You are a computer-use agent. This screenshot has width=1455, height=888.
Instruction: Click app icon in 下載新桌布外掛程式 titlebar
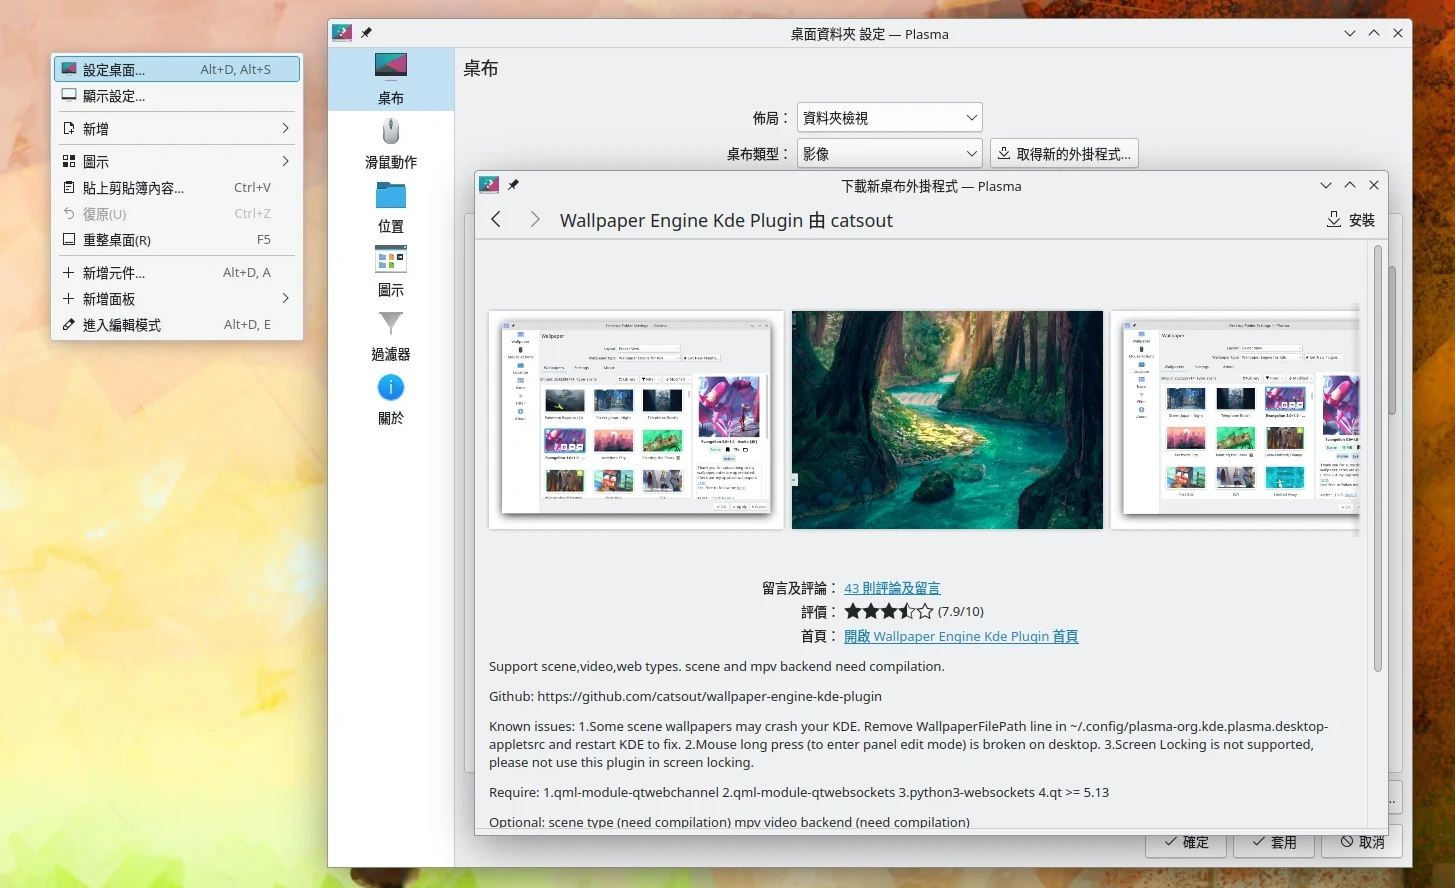489,185
